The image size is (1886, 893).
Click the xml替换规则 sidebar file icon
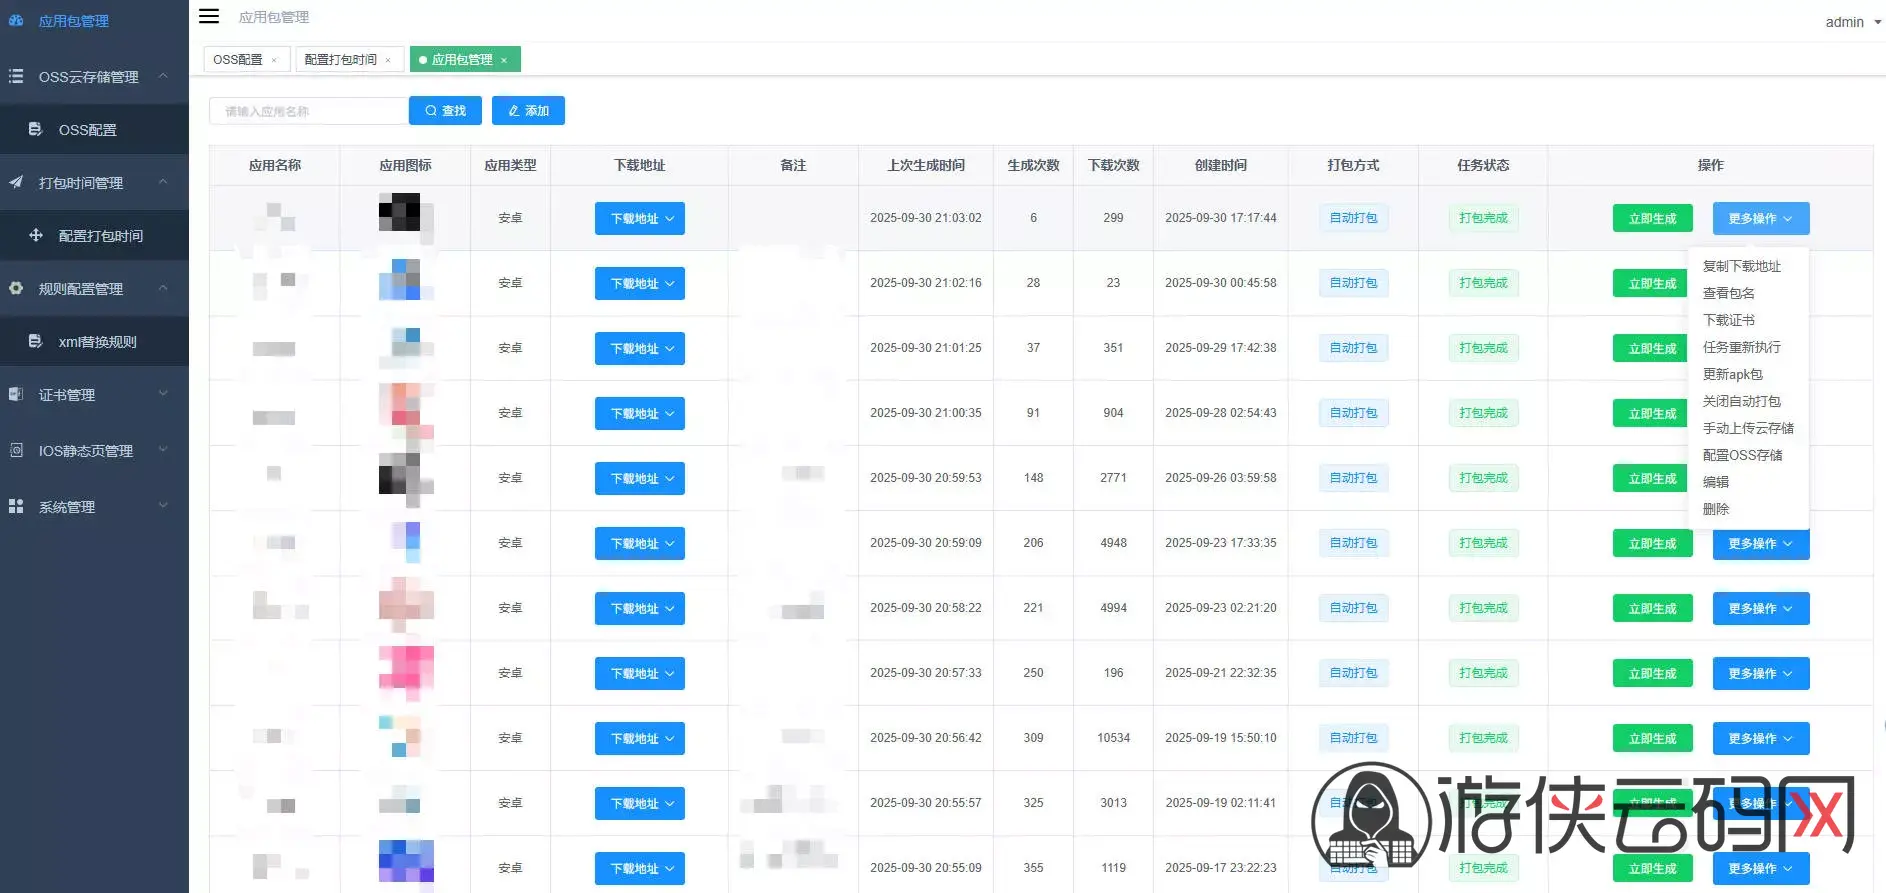click(35, 341)
